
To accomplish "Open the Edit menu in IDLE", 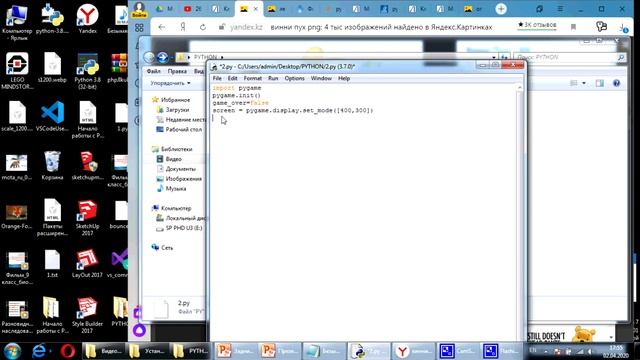I will (x=232, y=78).
